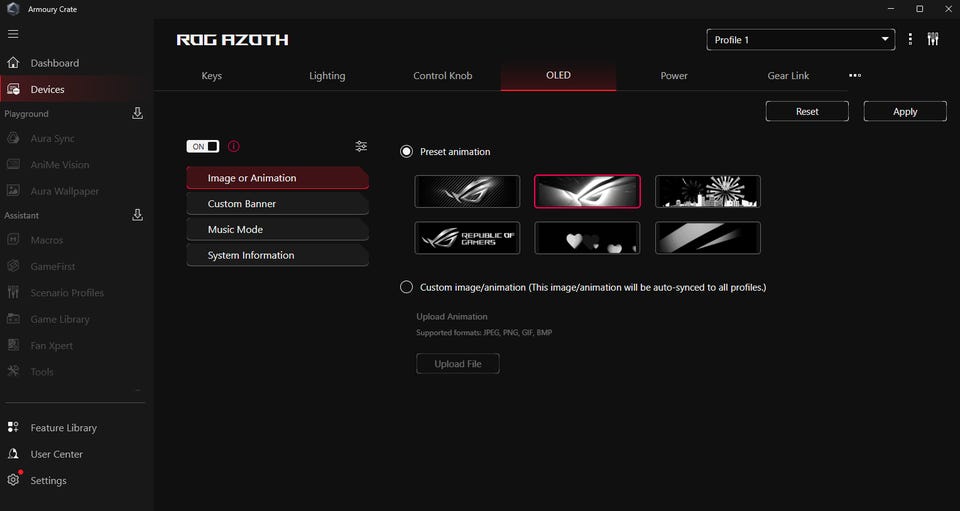960x511 pixels.
Task: Choose fireworks city skyline preset
Action: pos(708,192)
